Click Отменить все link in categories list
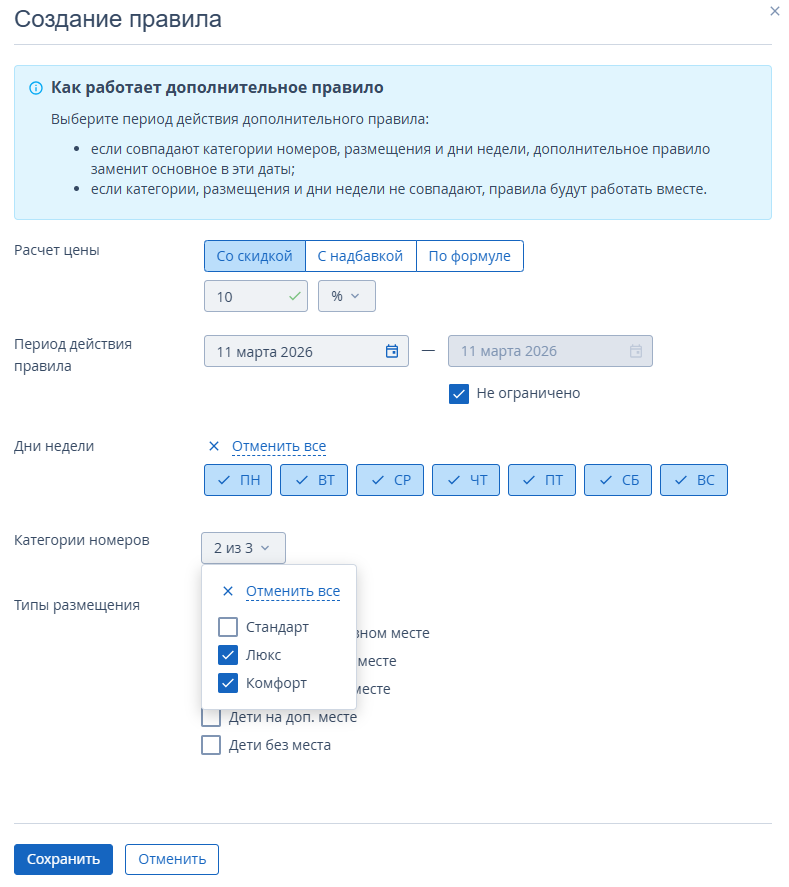This screenshot has width=789, height=887. click(293, 591)
